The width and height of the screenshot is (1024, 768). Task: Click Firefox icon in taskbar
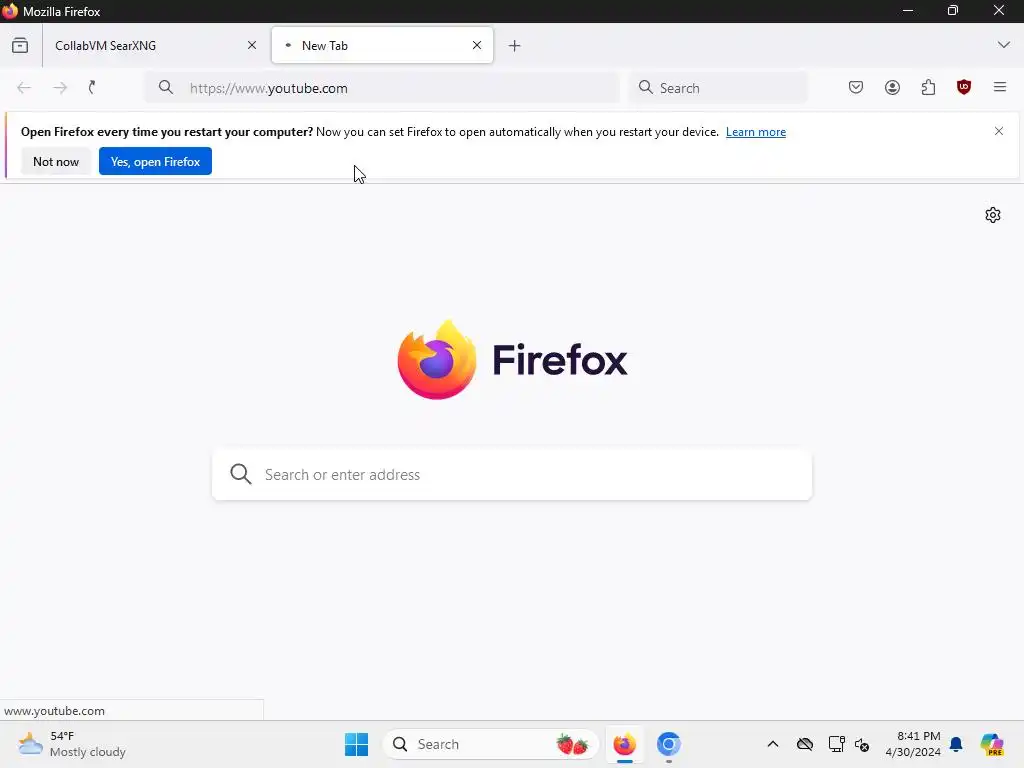click(x=624, y=744)
